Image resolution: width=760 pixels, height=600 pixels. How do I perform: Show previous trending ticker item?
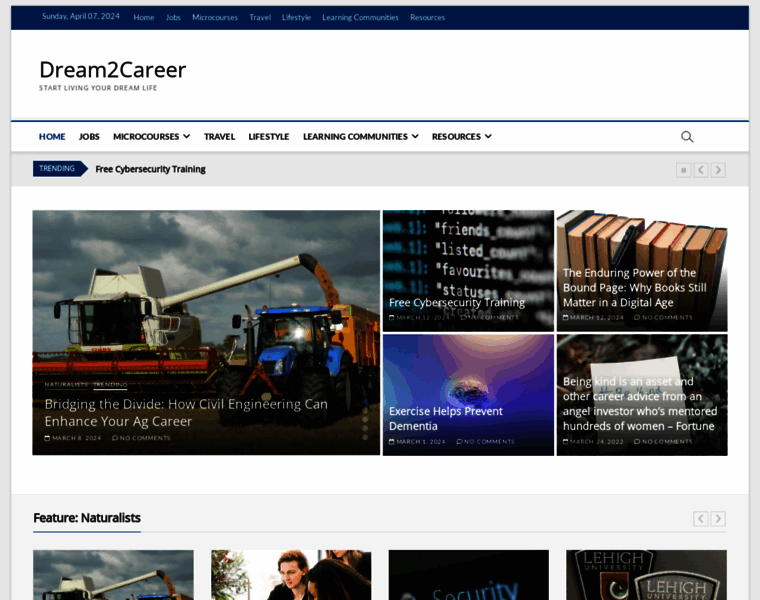pos(701,170)
